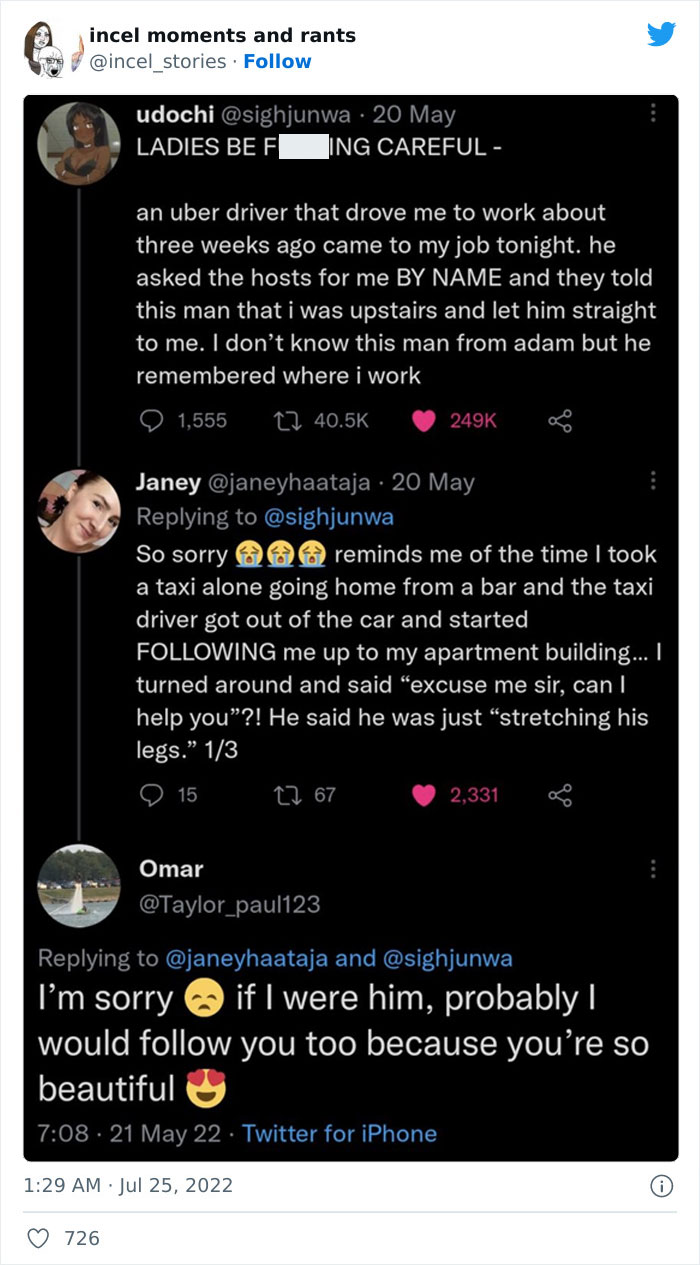This screenshot has width=700, height=1265.
Task: Open the reply icon on udochi's tweet
Action: [150, 421]
